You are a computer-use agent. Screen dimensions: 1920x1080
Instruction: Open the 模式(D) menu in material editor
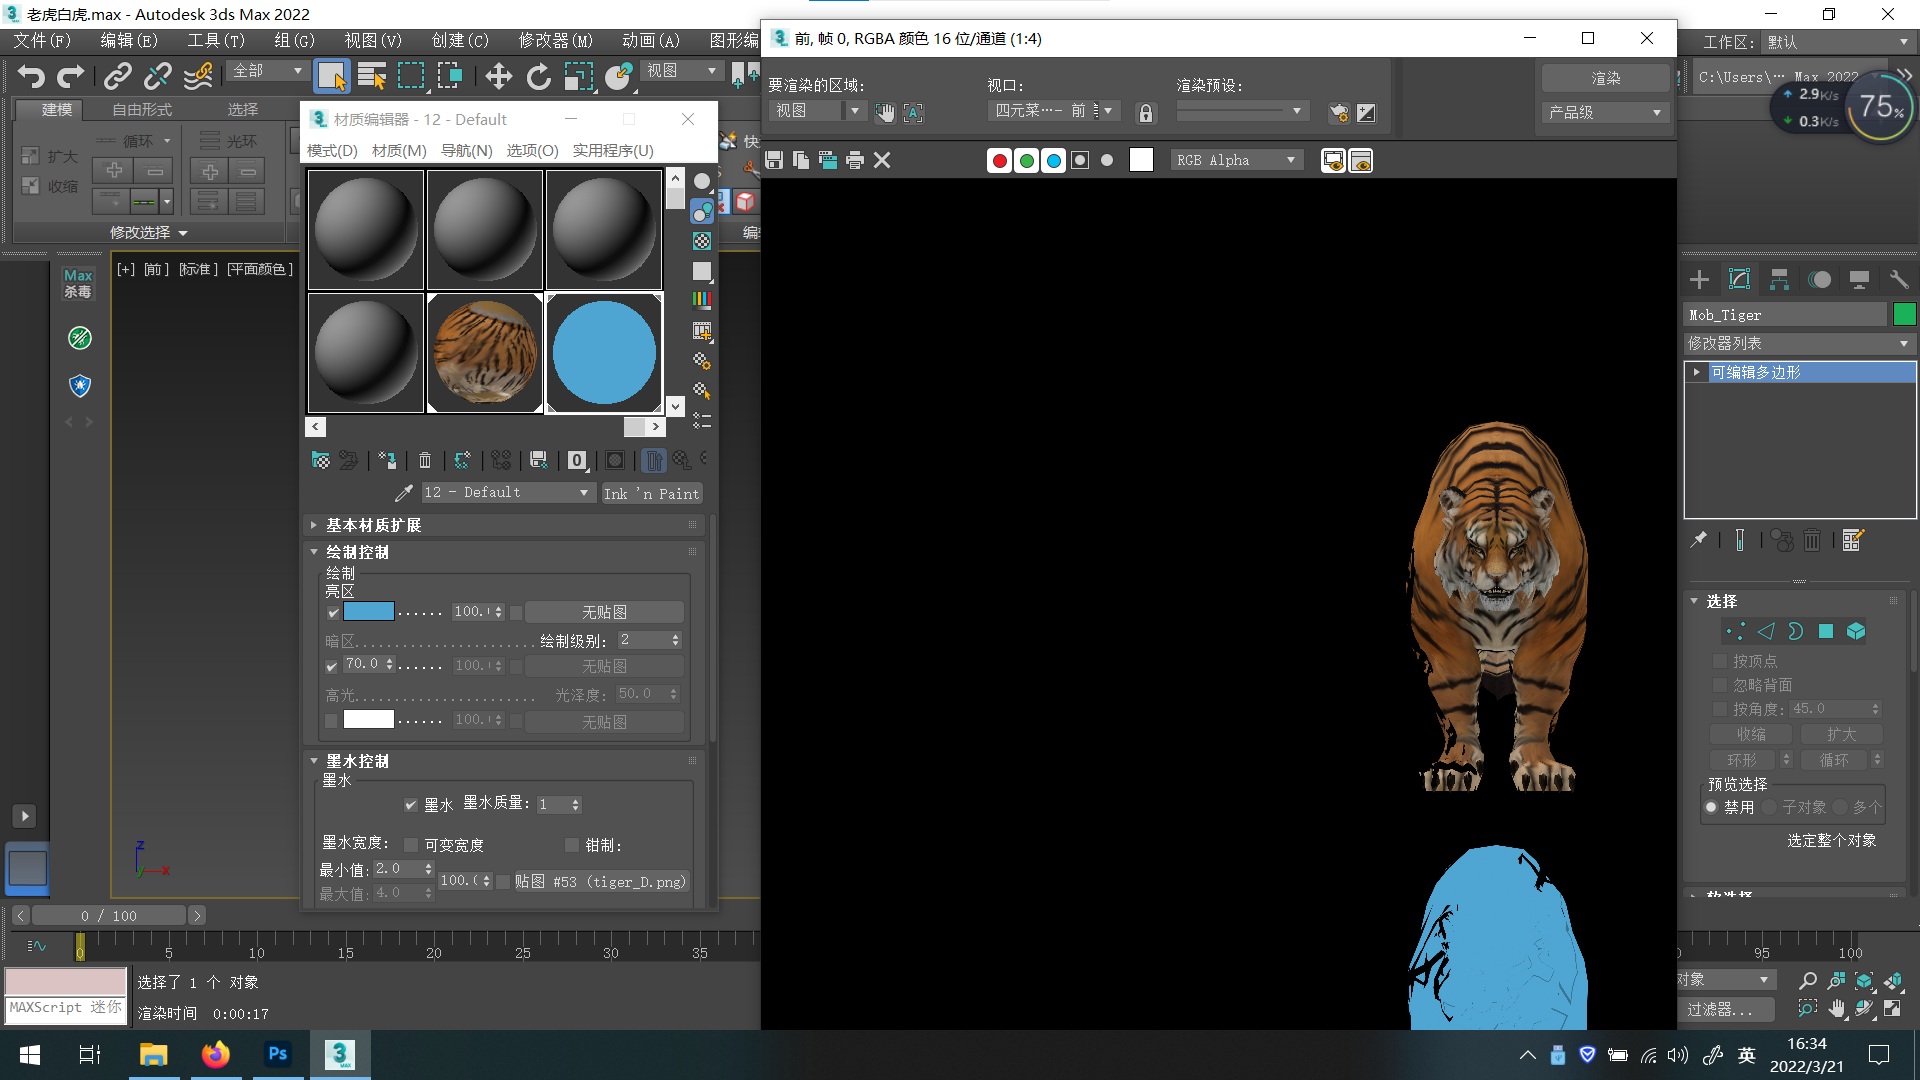(x=332, y=150)
